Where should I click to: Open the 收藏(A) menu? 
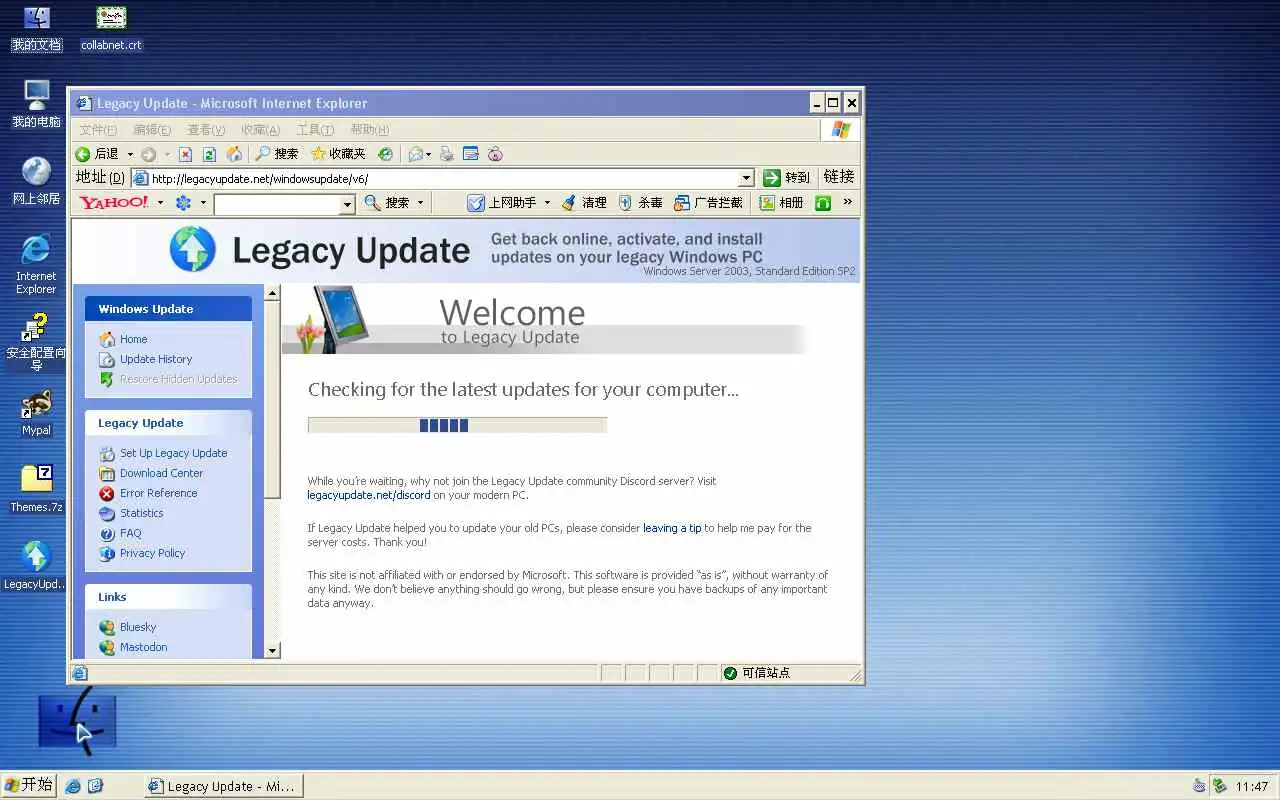(x=260, y=130)
